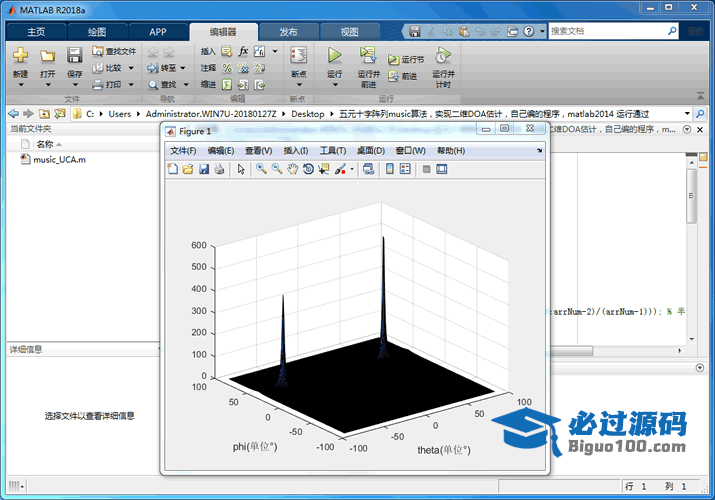Click Run Section (运行节) button
The image size is (715, 500).
[406, 59]
